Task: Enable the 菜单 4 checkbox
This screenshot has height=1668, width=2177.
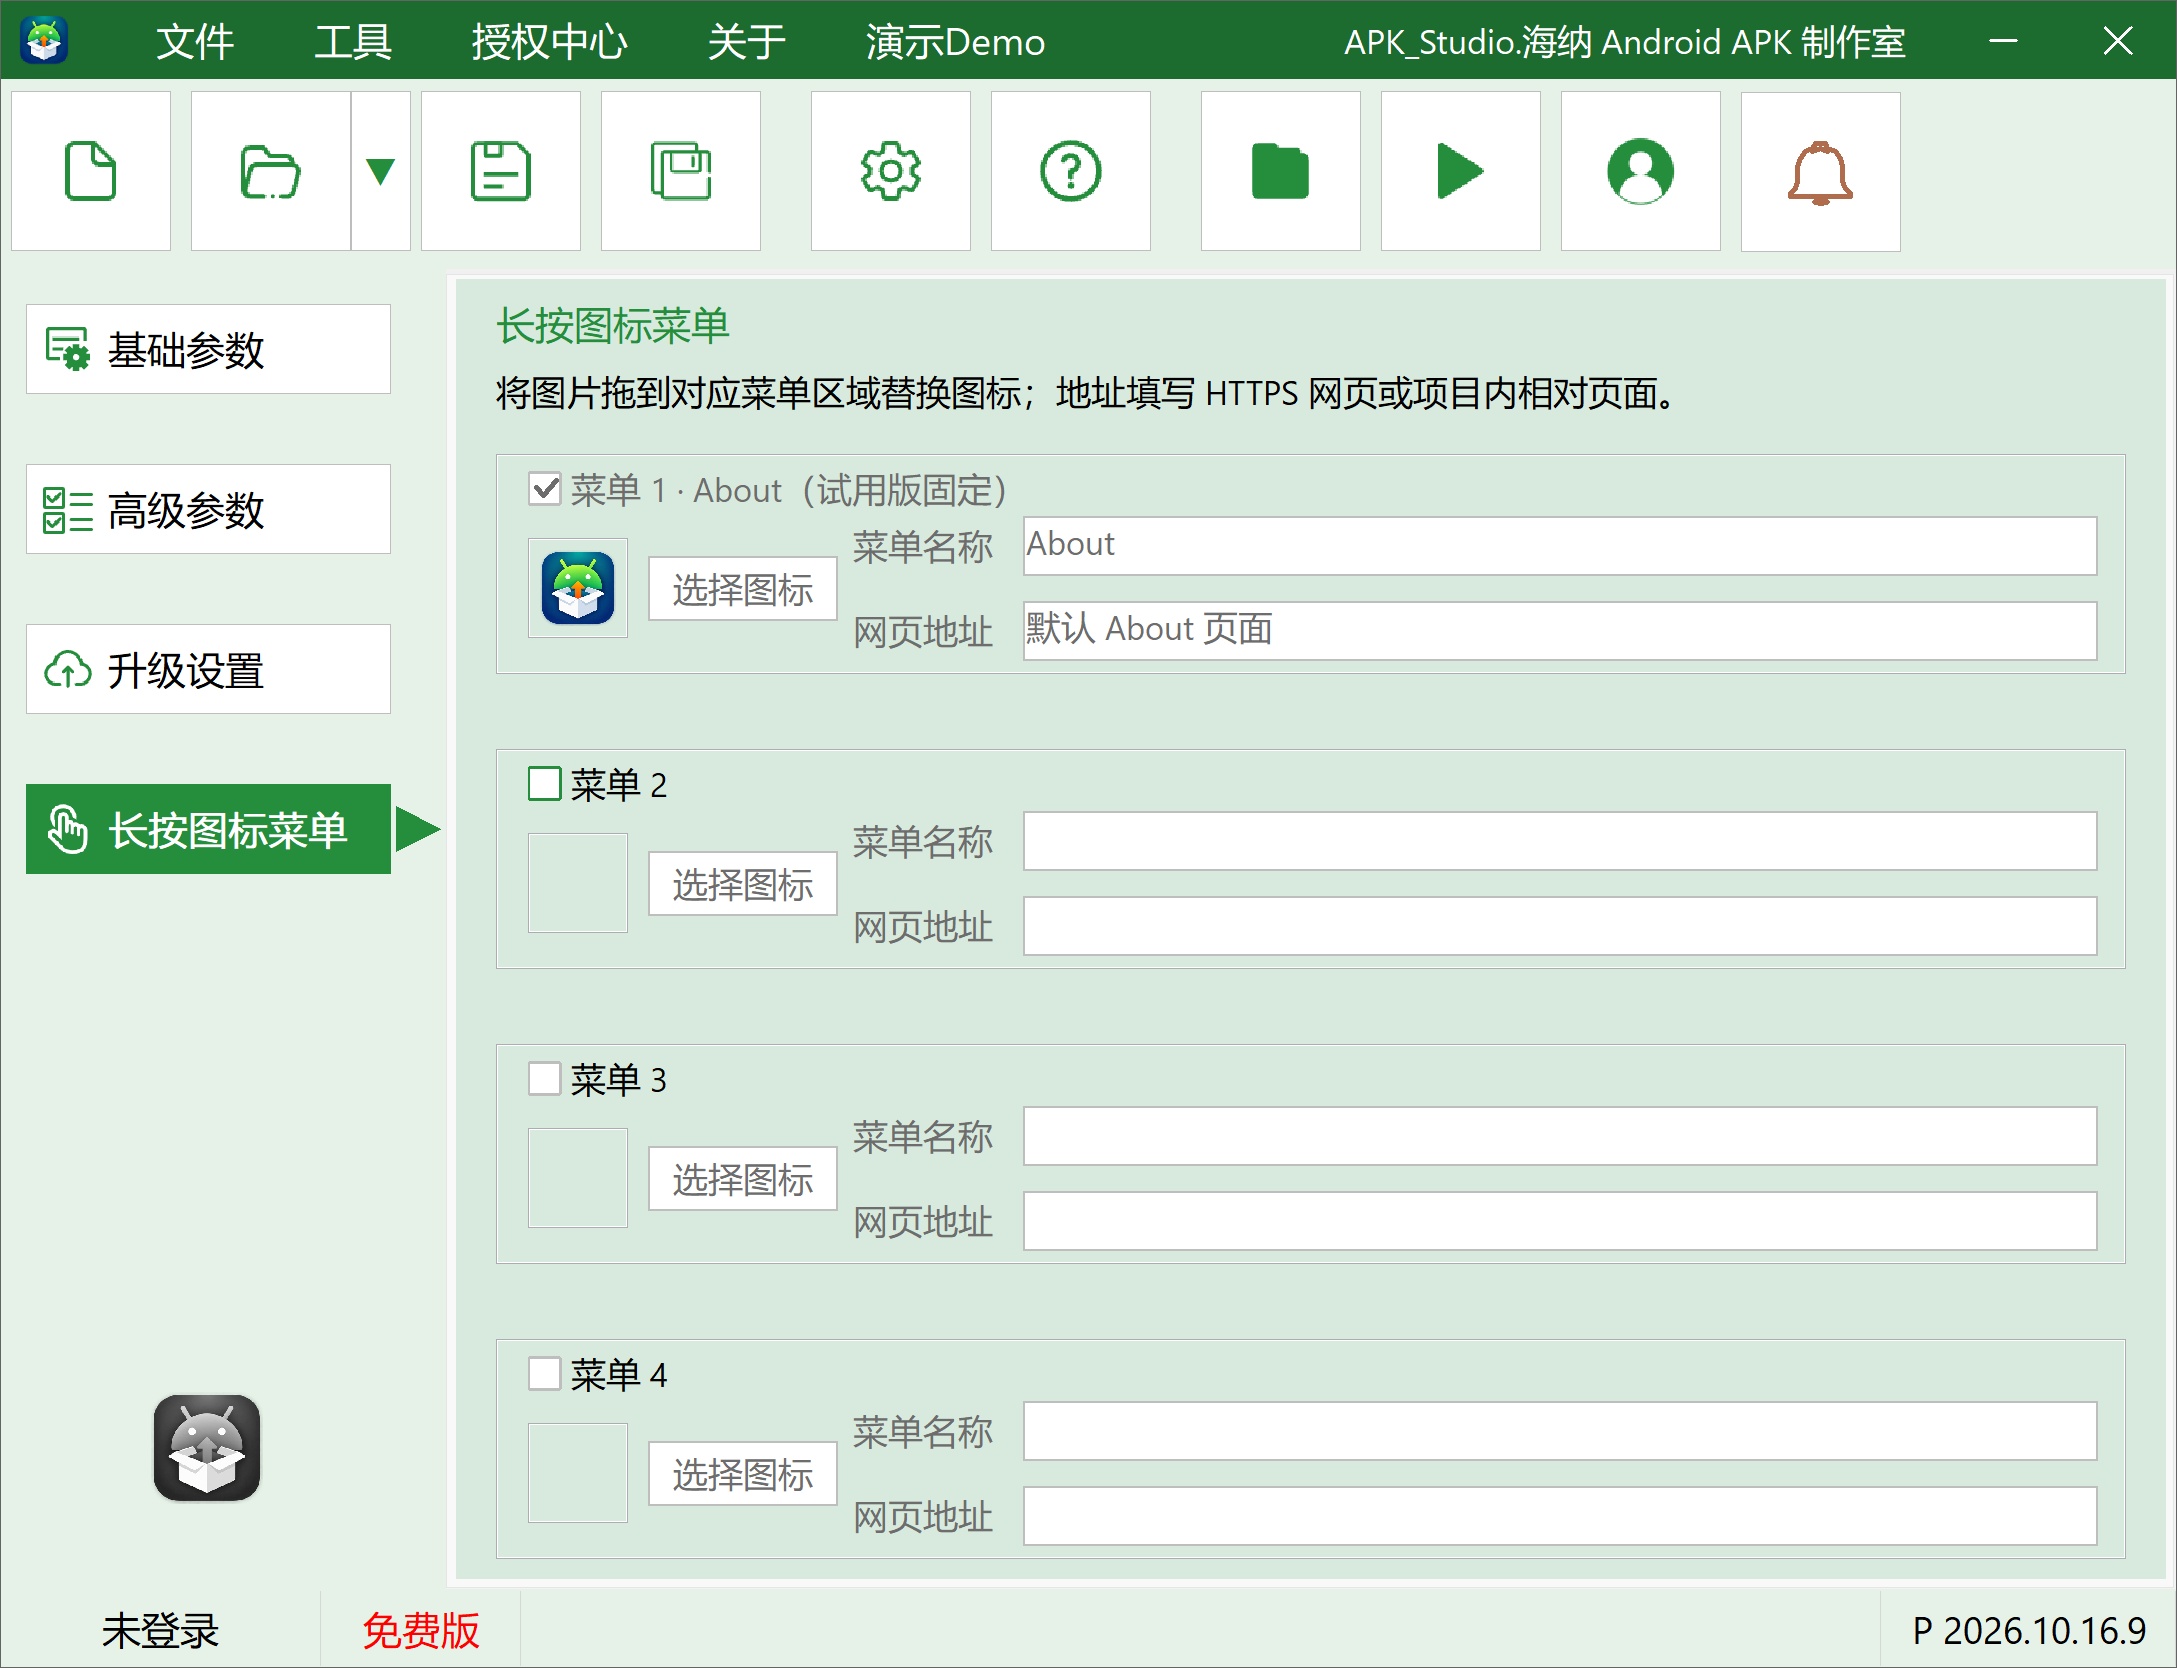Action: (545, 1374)
